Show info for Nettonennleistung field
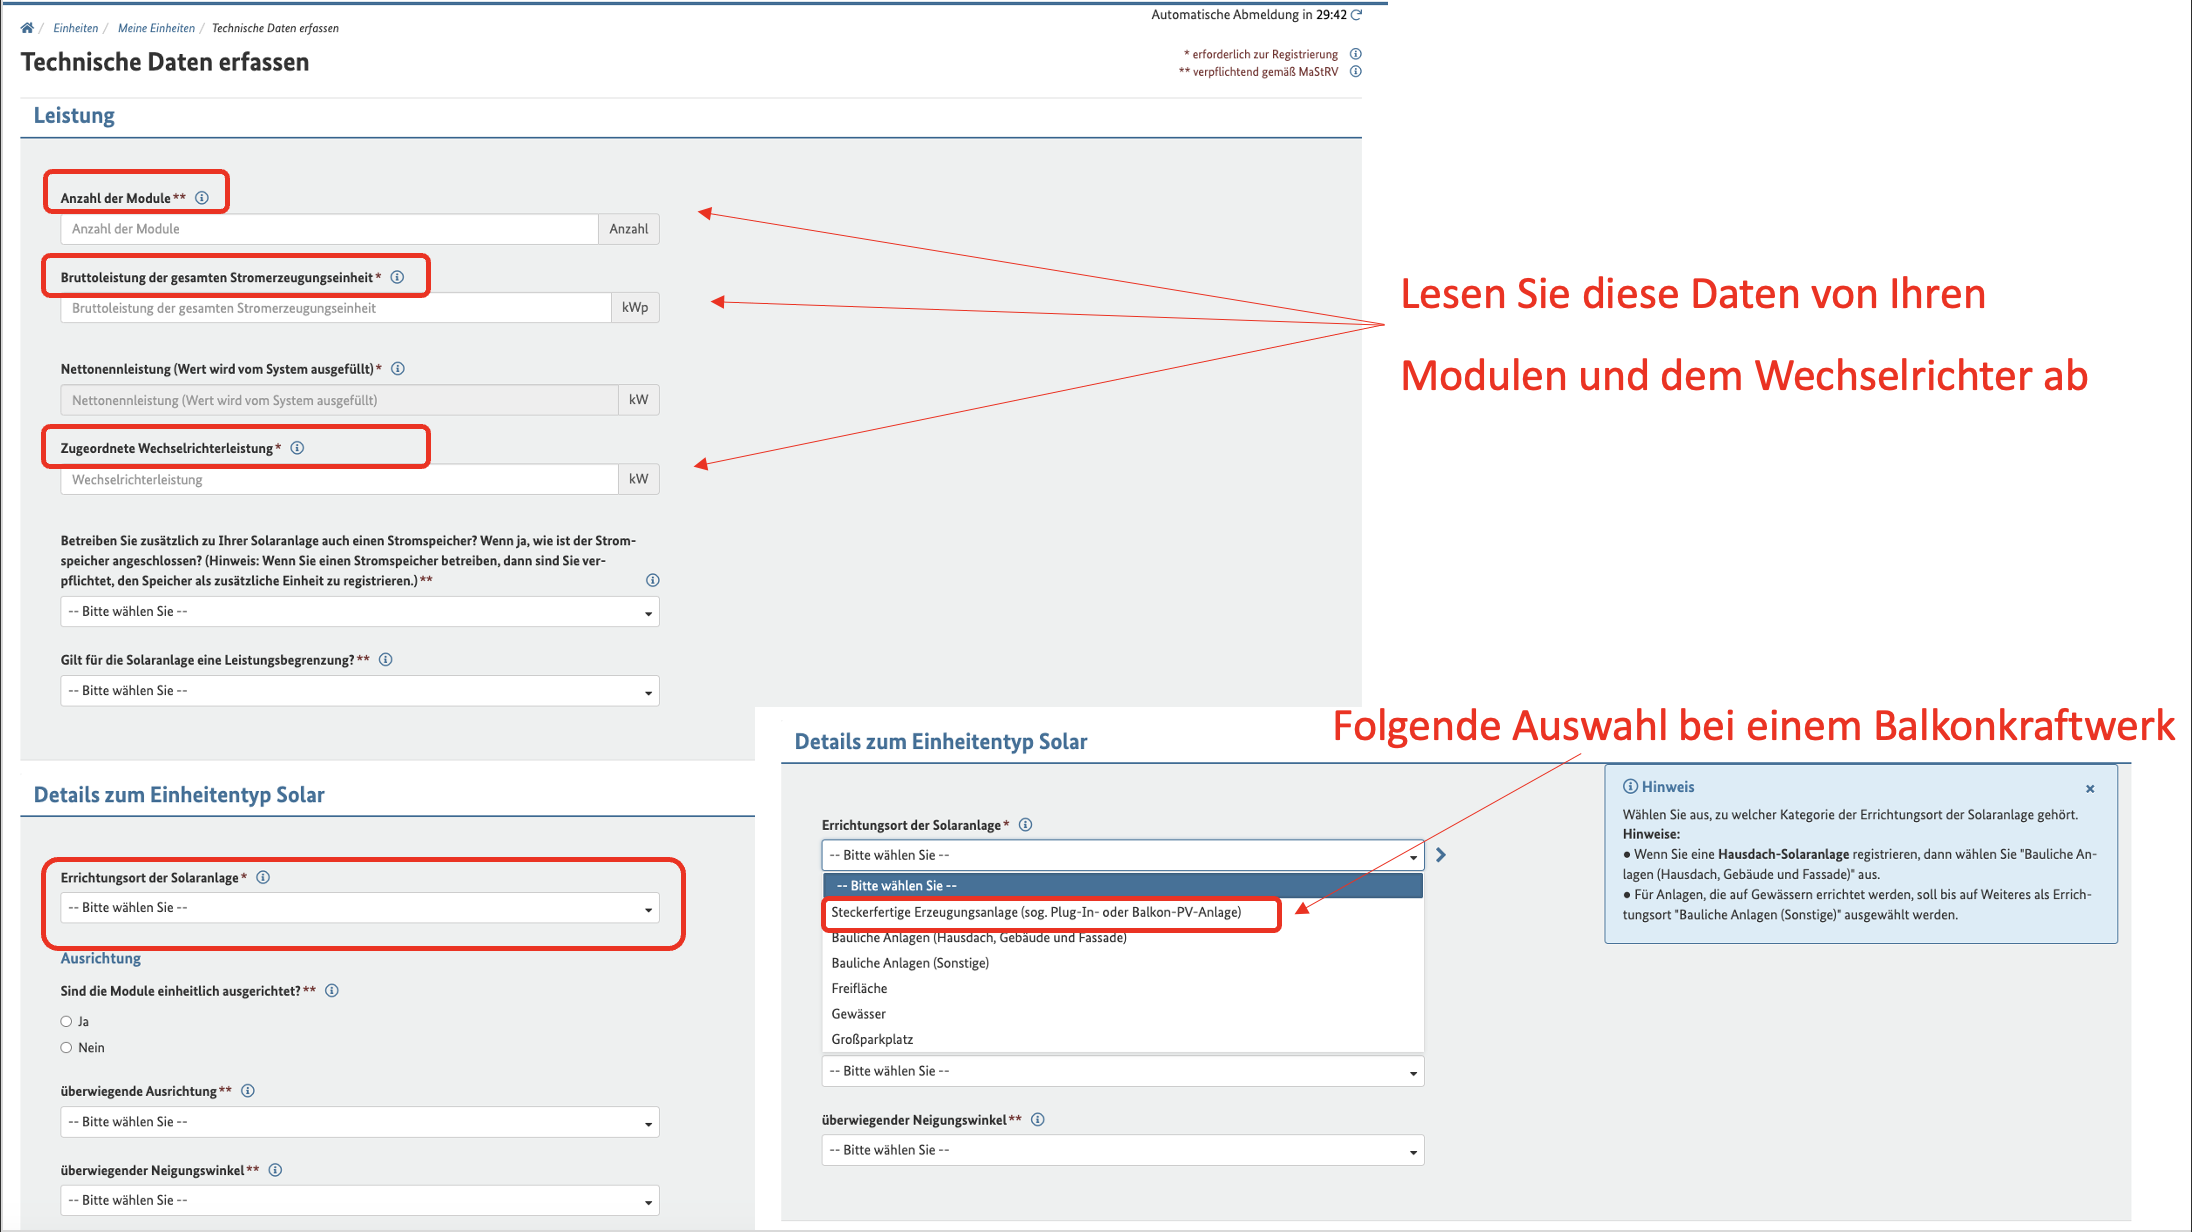The width and height of the screenshot is (2192, 1232). tap(398, 369)
